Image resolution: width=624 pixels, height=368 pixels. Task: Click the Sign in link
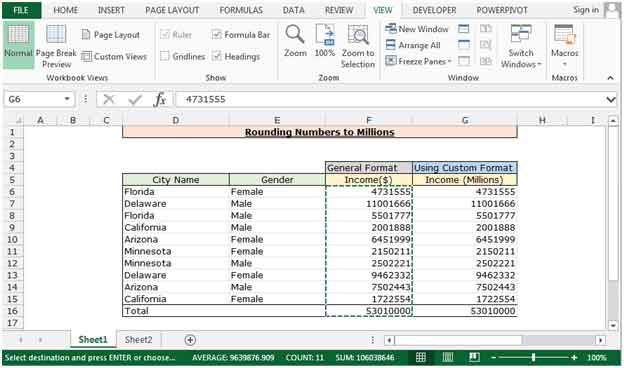coord(585,10)
